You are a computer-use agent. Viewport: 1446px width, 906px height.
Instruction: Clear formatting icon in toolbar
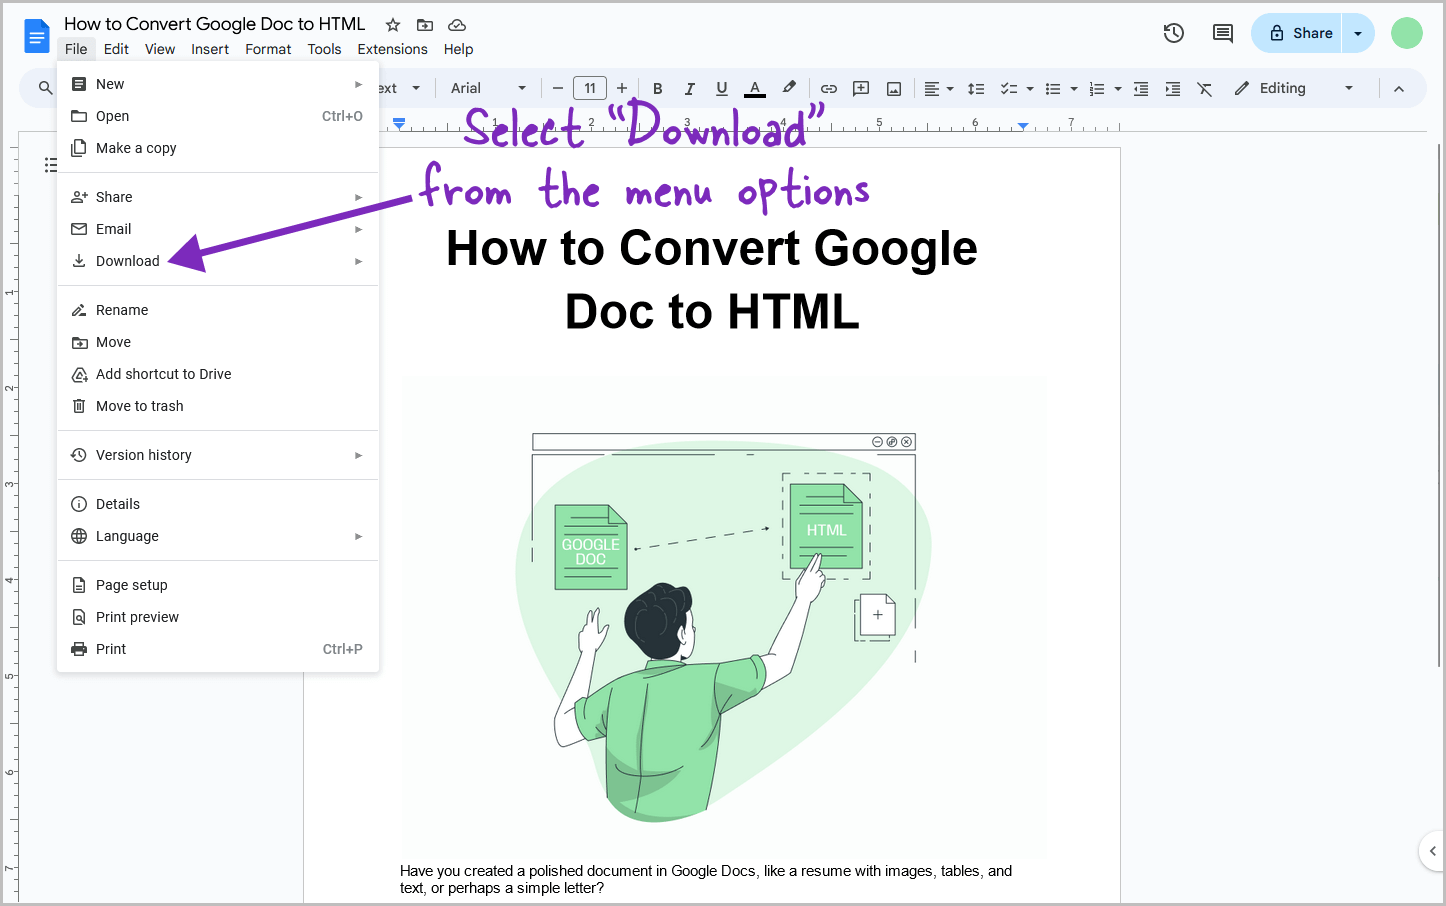point(1205,88)
